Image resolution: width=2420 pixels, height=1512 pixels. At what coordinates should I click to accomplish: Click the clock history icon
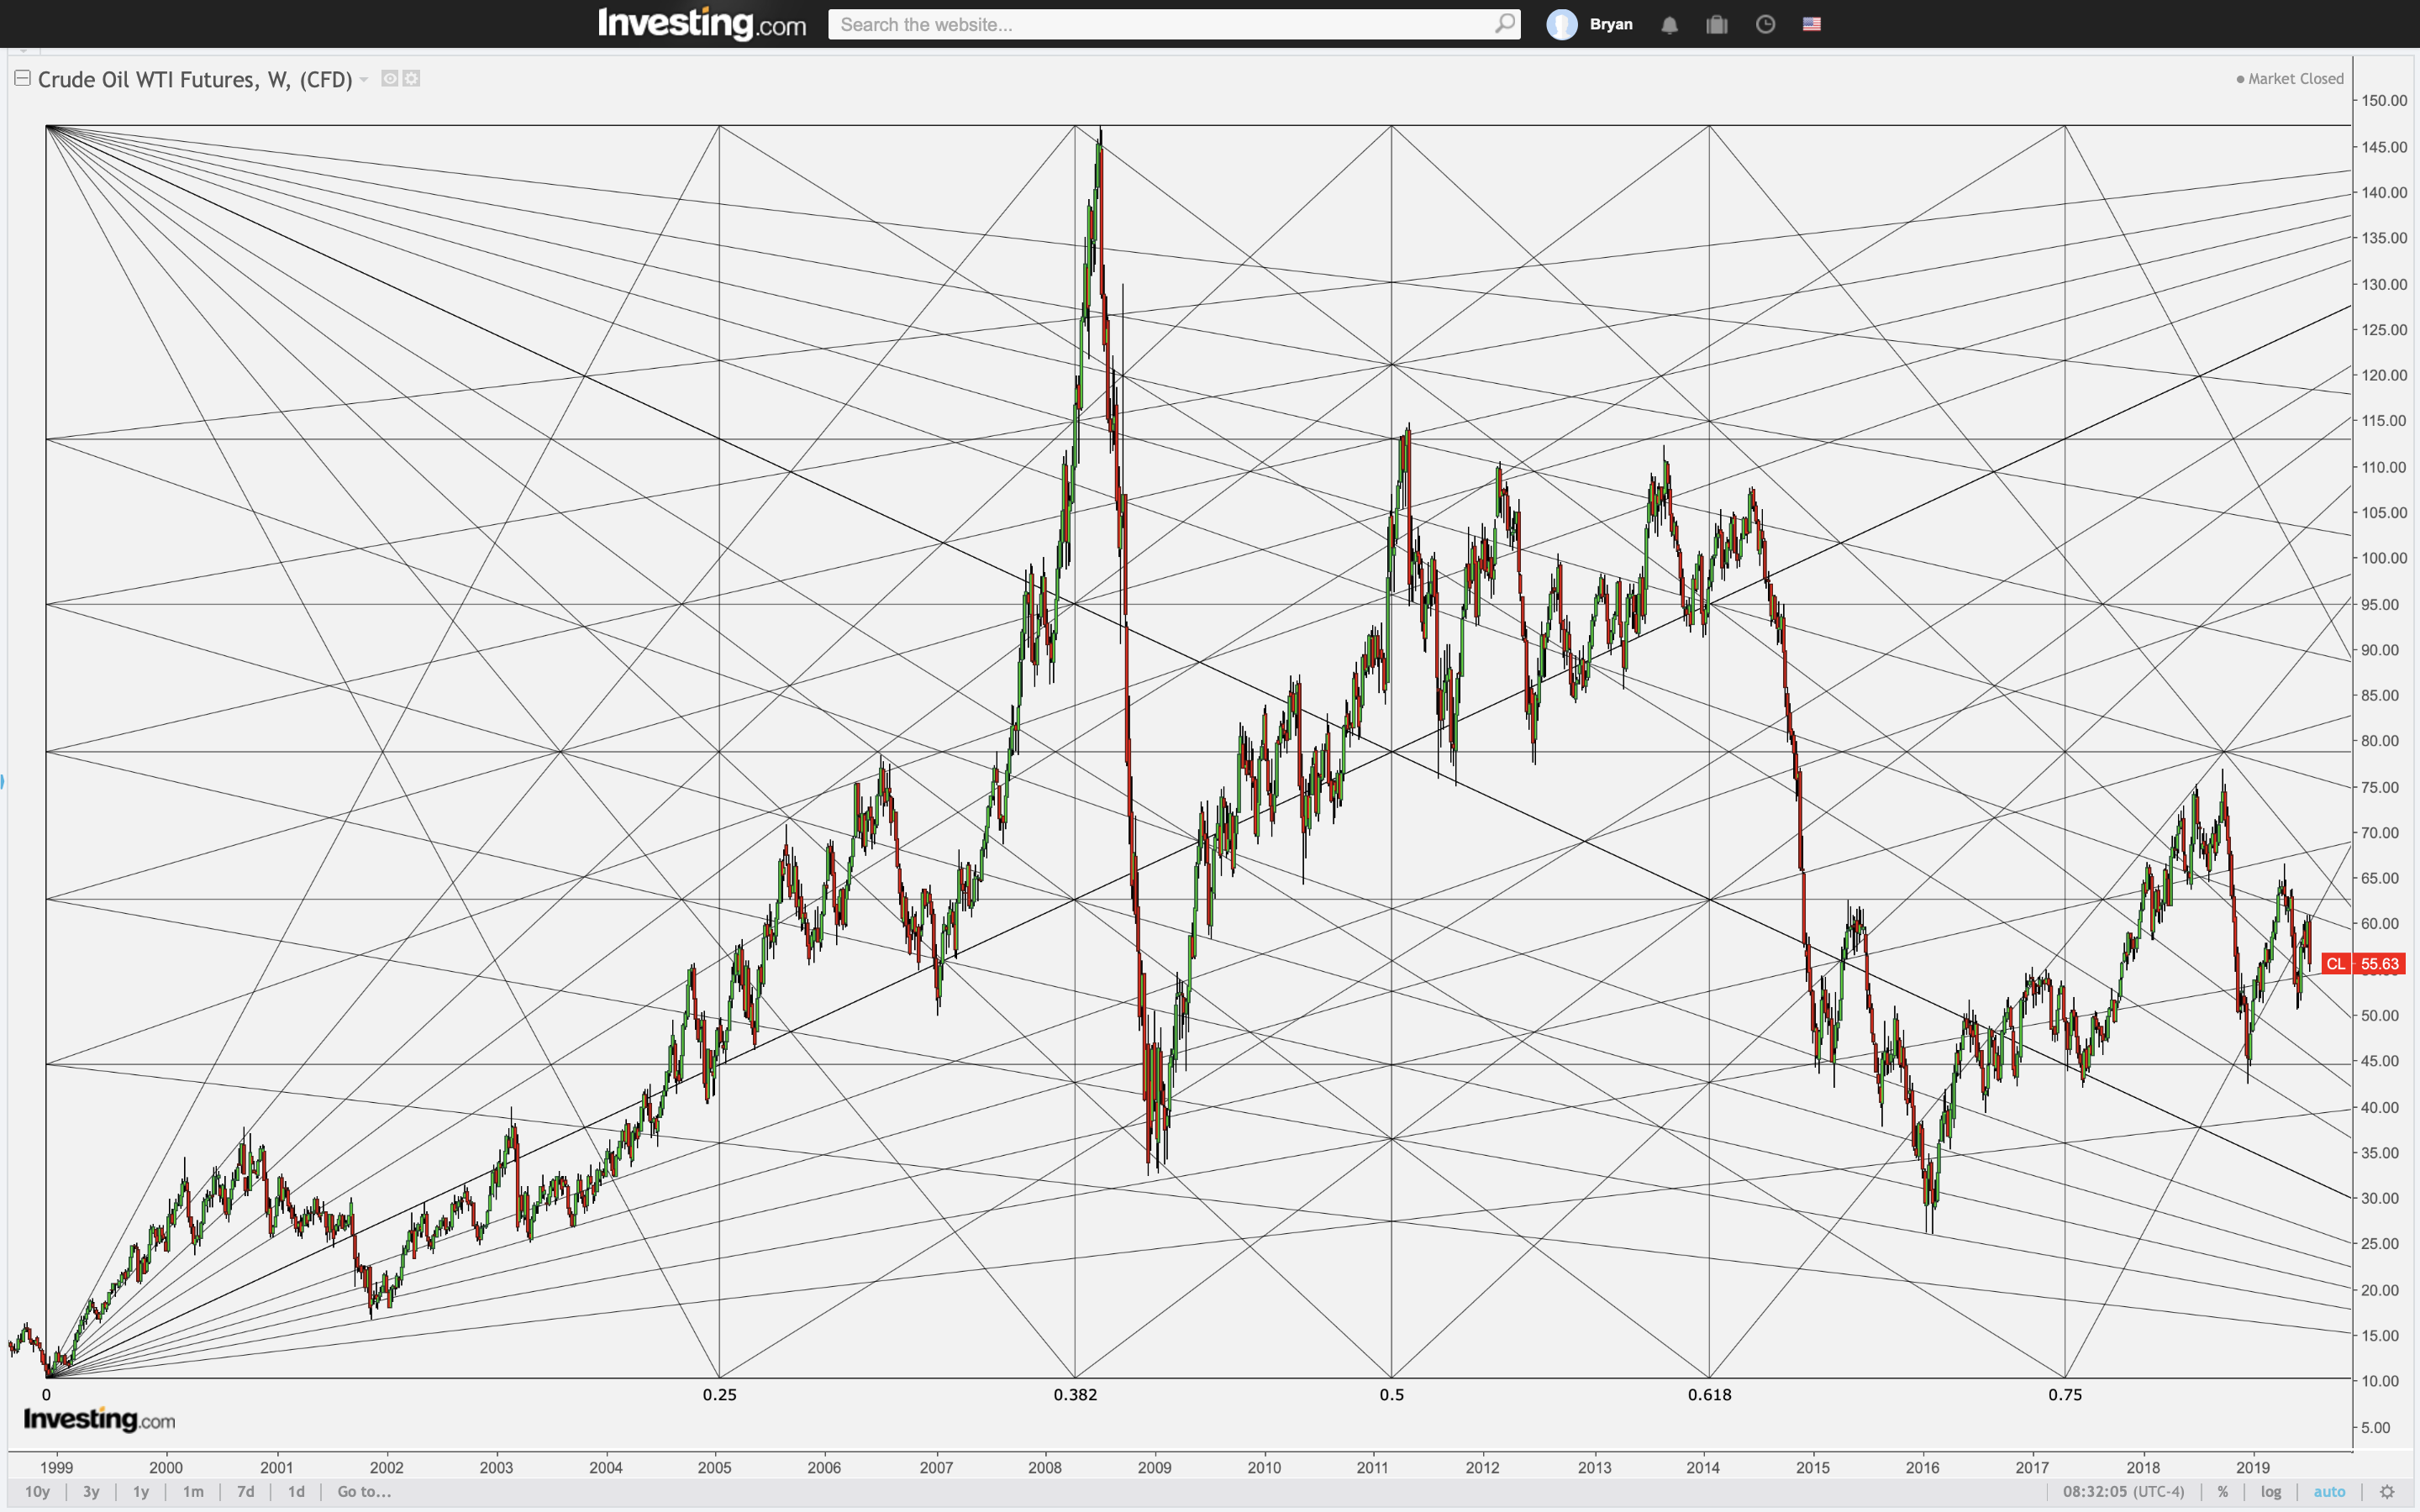1765,25
